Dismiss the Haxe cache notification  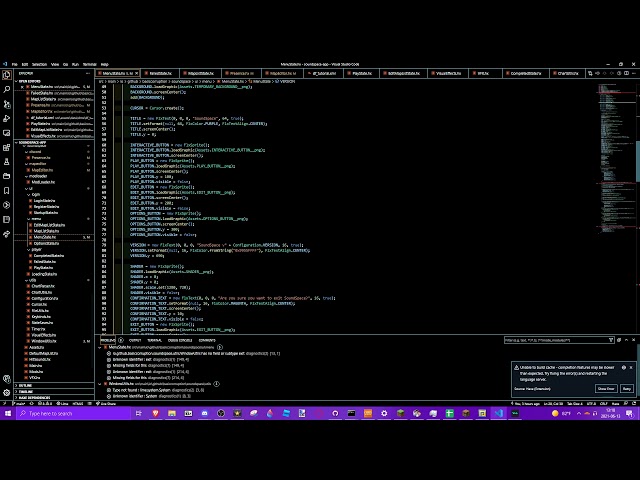coord(631,367)
